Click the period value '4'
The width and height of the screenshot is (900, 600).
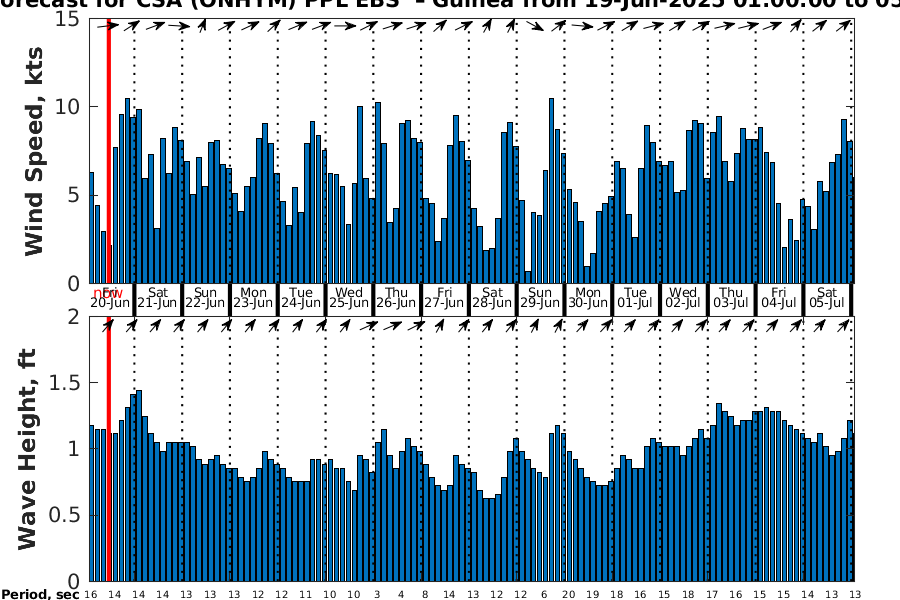click(401, 594)
